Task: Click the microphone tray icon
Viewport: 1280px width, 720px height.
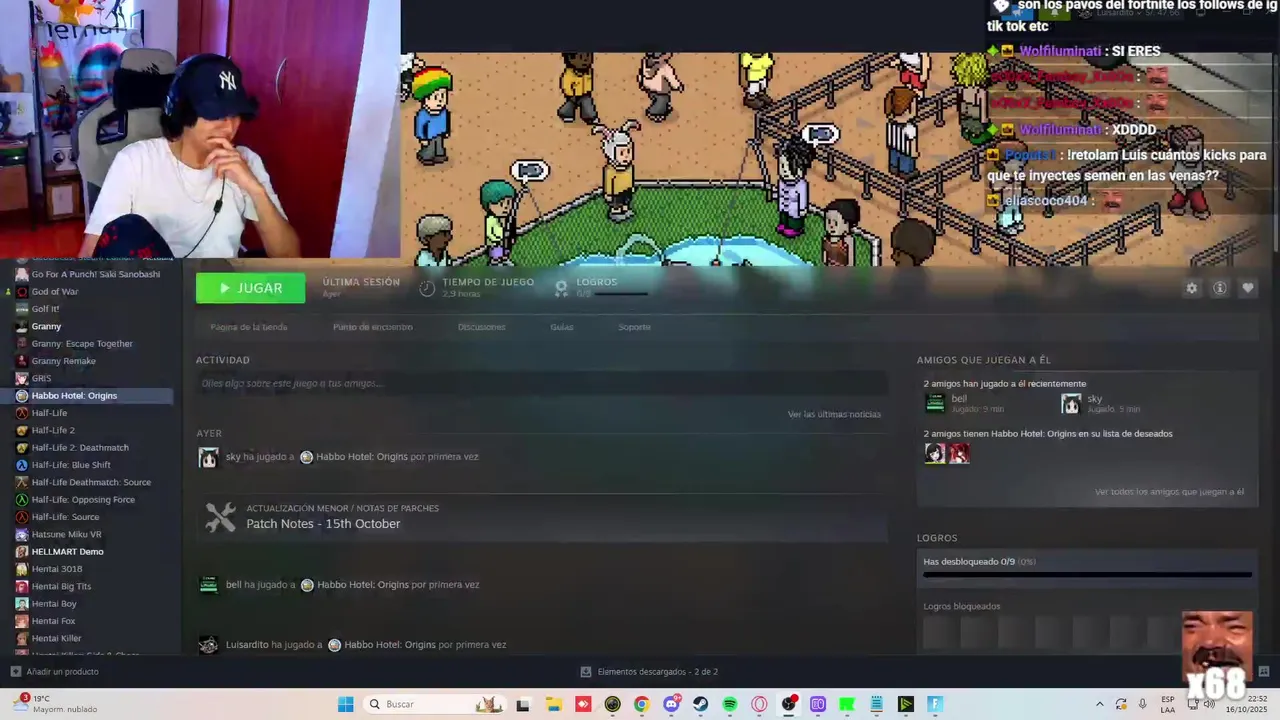Action: [x=1142, y=704]
